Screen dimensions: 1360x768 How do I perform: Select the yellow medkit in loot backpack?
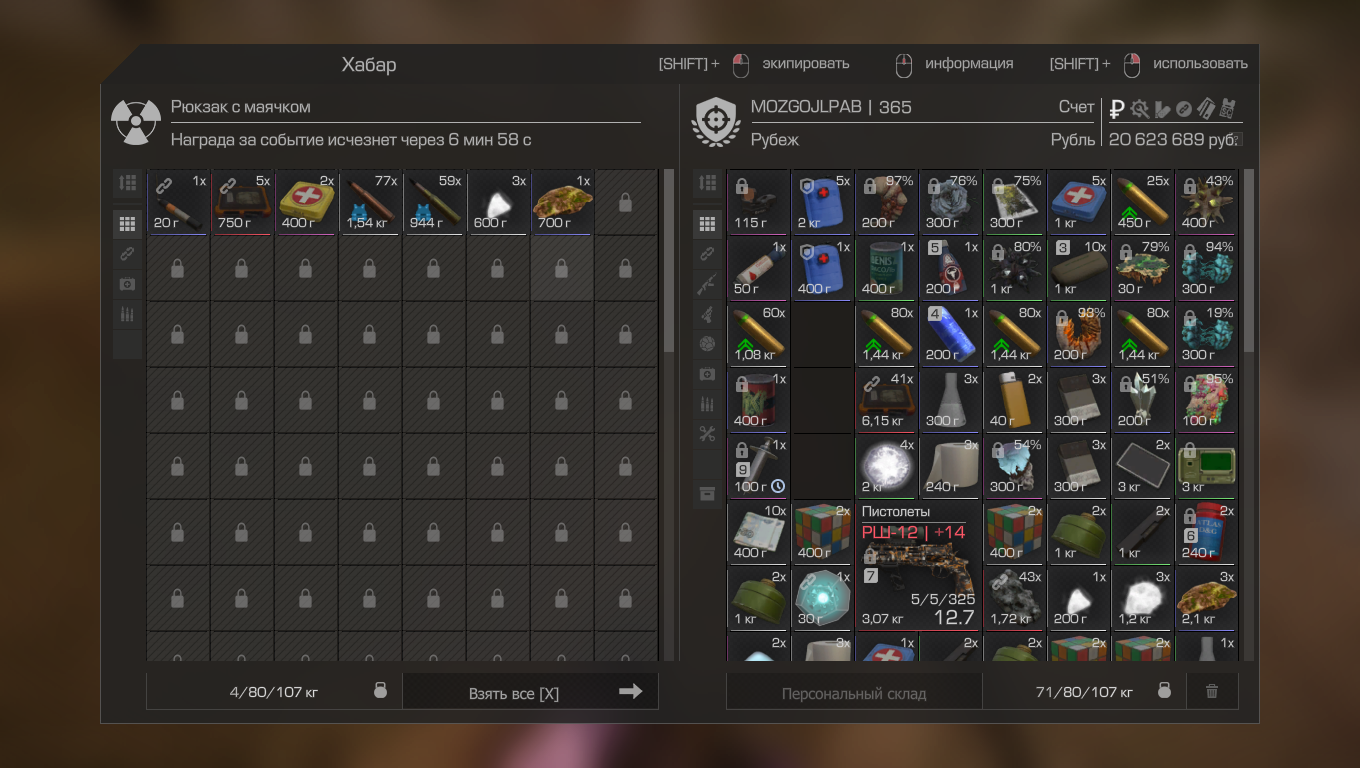tap(306, 202)
